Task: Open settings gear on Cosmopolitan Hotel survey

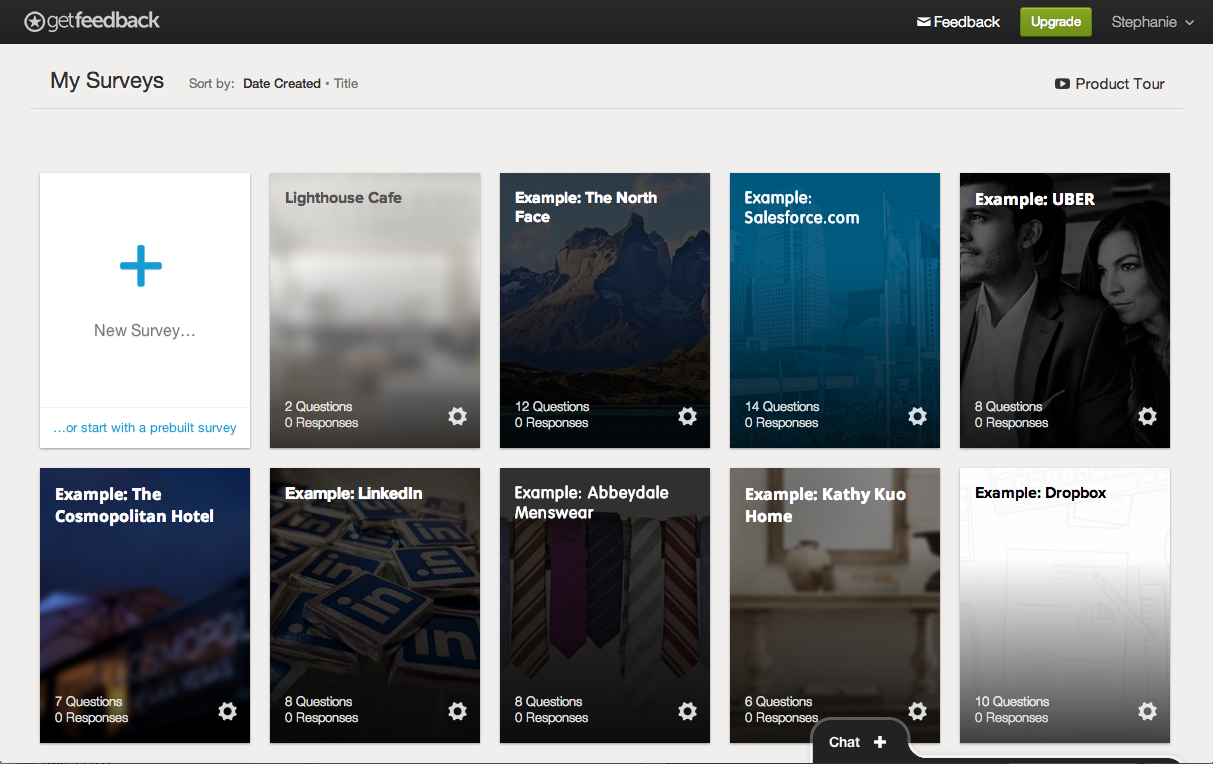Action: 227,711
